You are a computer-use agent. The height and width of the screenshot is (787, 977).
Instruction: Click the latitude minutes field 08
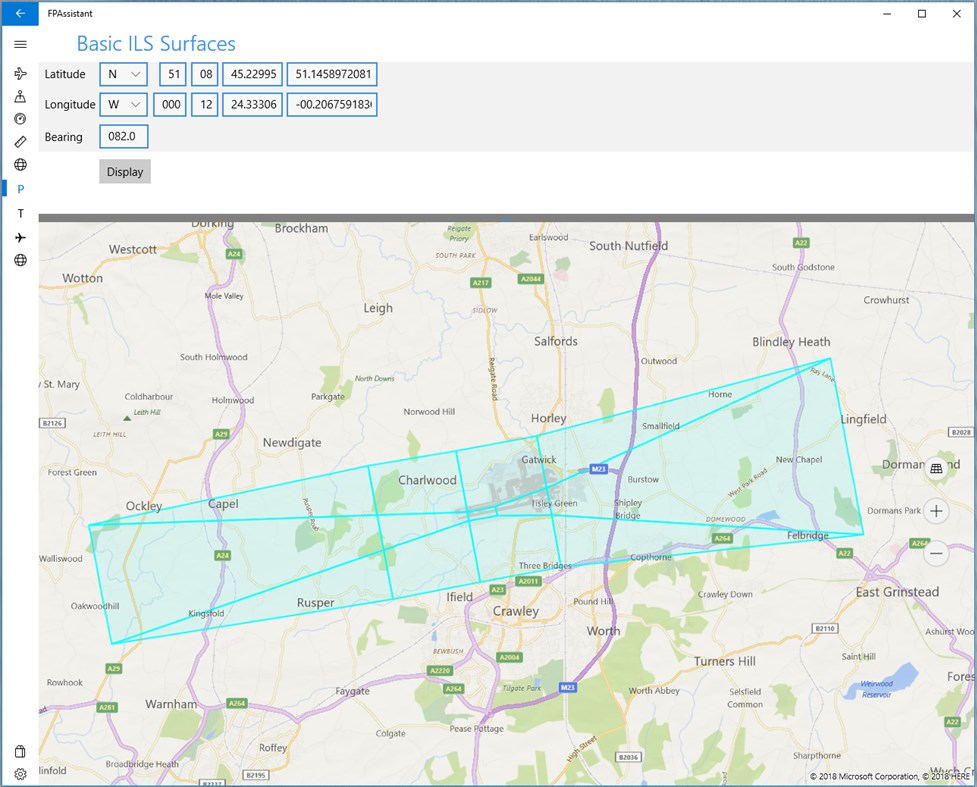[206, 74]
